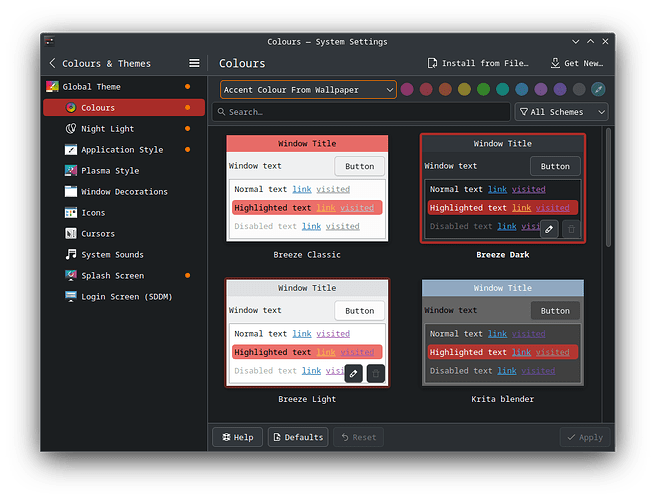Viewport: 656px width, 500px height.
Task: Open Plasma Style settings
Action: tap(124, 170)
